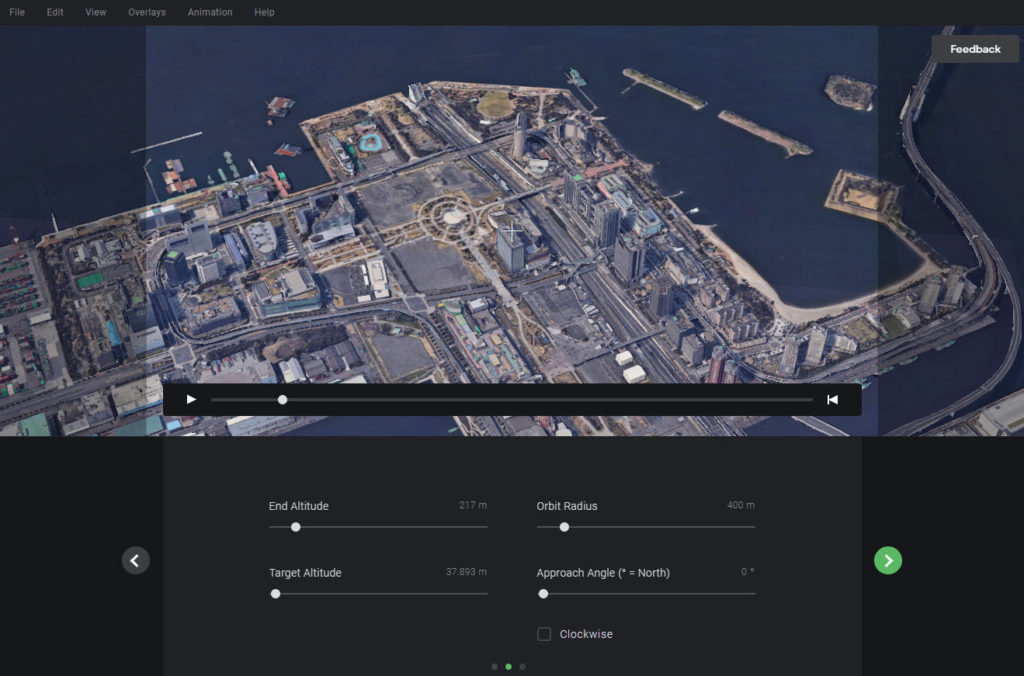Skip back to the animation start

(x=831, y=399)
